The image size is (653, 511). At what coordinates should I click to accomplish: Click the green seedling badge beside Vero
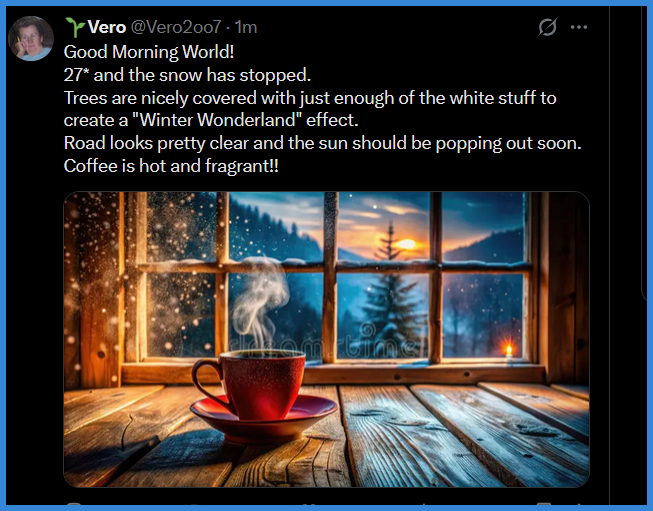75,27
